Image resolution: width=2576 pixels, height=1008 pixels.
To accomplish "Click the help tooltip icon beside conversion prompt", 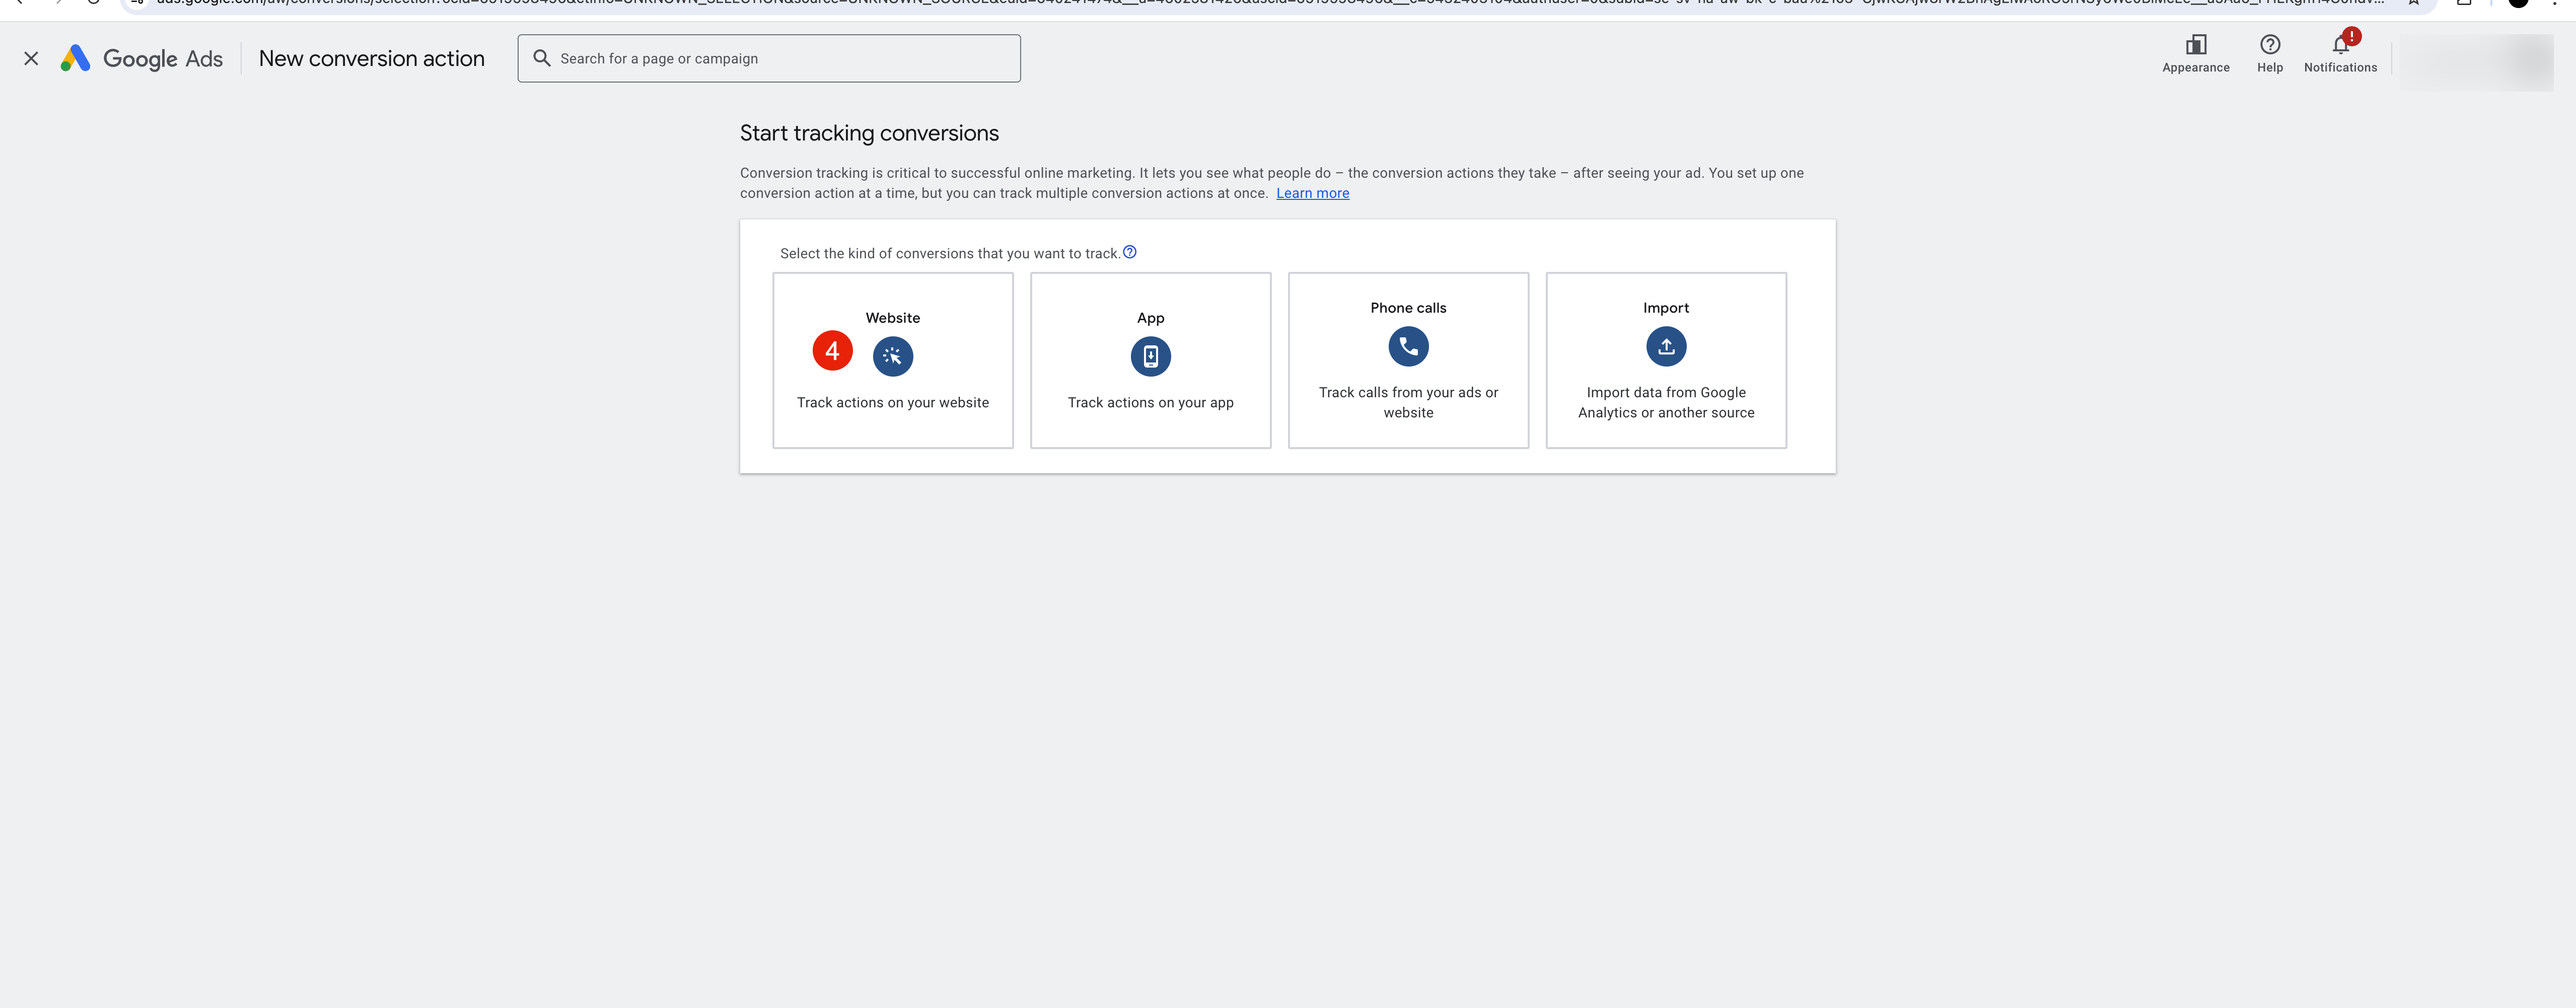I will click(1129, 252).
